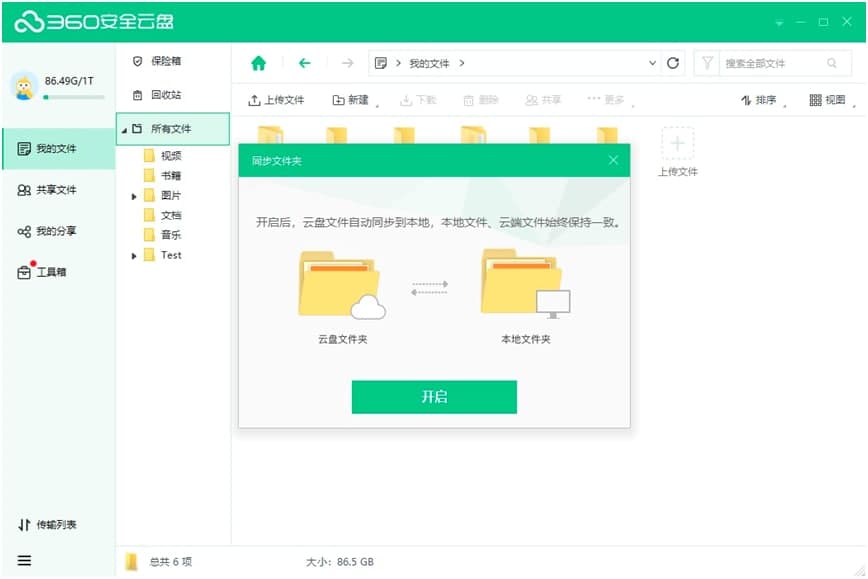Click the 删除 toolbar button
This screenshot has height=579, width=868.
[480, 100]
